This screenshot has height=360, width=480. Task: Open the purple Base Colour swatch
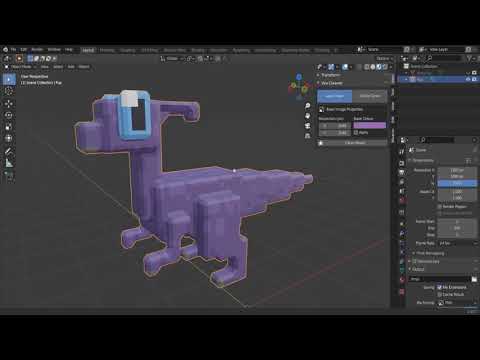(x=370, y=125)
